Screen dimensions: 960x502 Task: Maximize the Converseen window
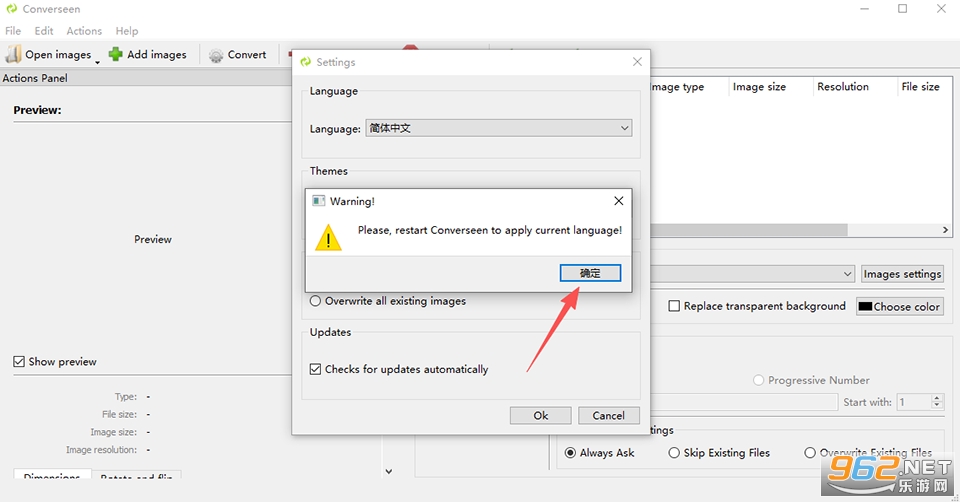click(902, 9)
